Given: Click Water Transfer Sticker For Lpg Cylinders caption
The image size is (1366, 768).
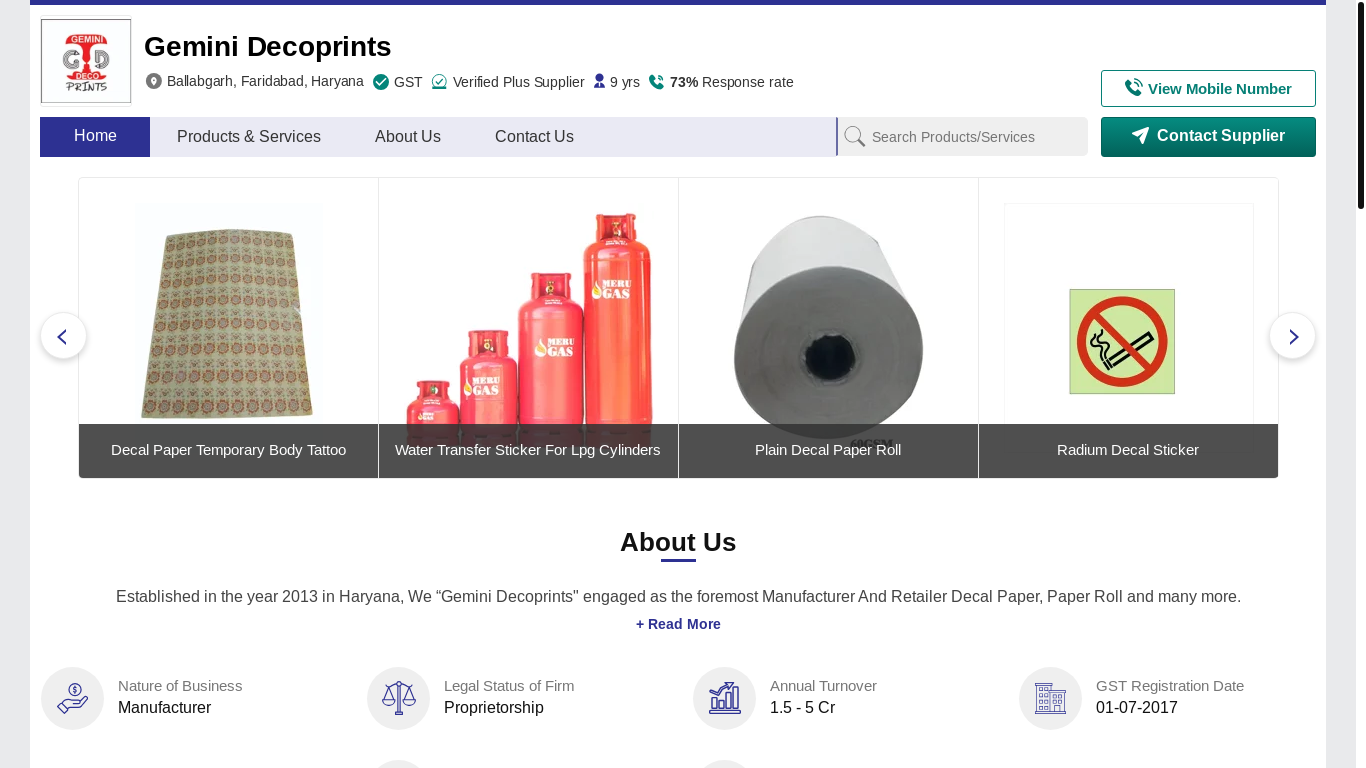Looking at the screenshot, I should coord(528,450).
